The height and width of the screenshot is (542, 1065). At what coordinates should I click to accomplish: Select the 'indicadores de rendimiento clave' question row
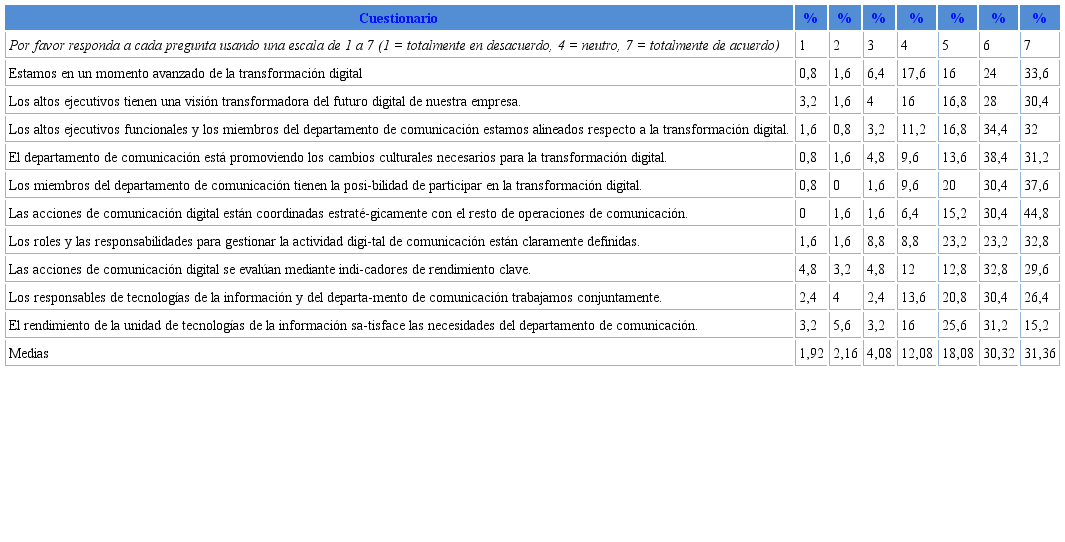coord(269,269)
